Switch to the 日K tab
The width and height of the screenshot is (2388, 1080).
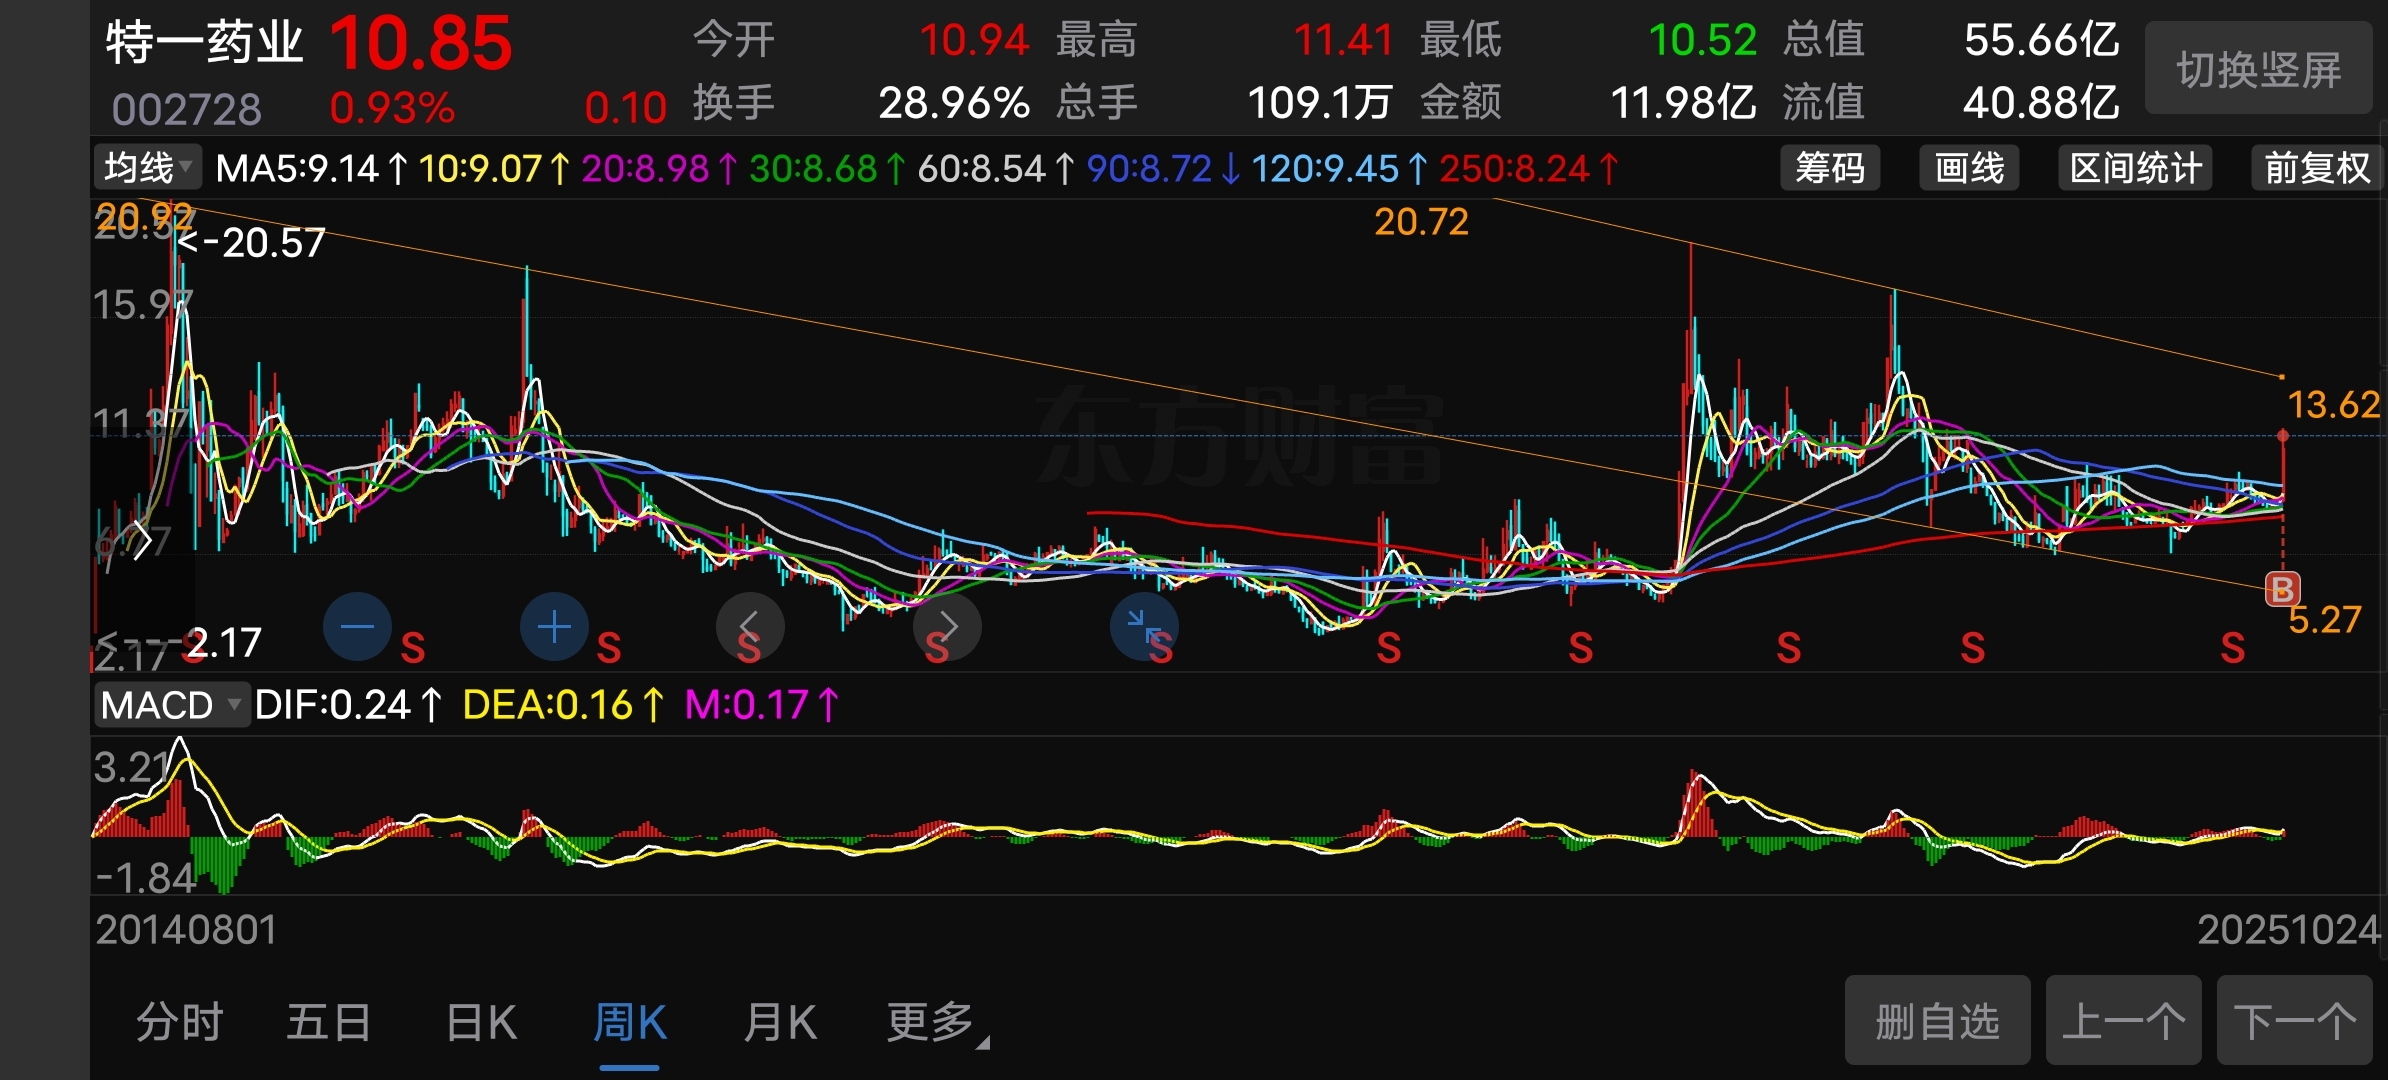pos(481,1023)
